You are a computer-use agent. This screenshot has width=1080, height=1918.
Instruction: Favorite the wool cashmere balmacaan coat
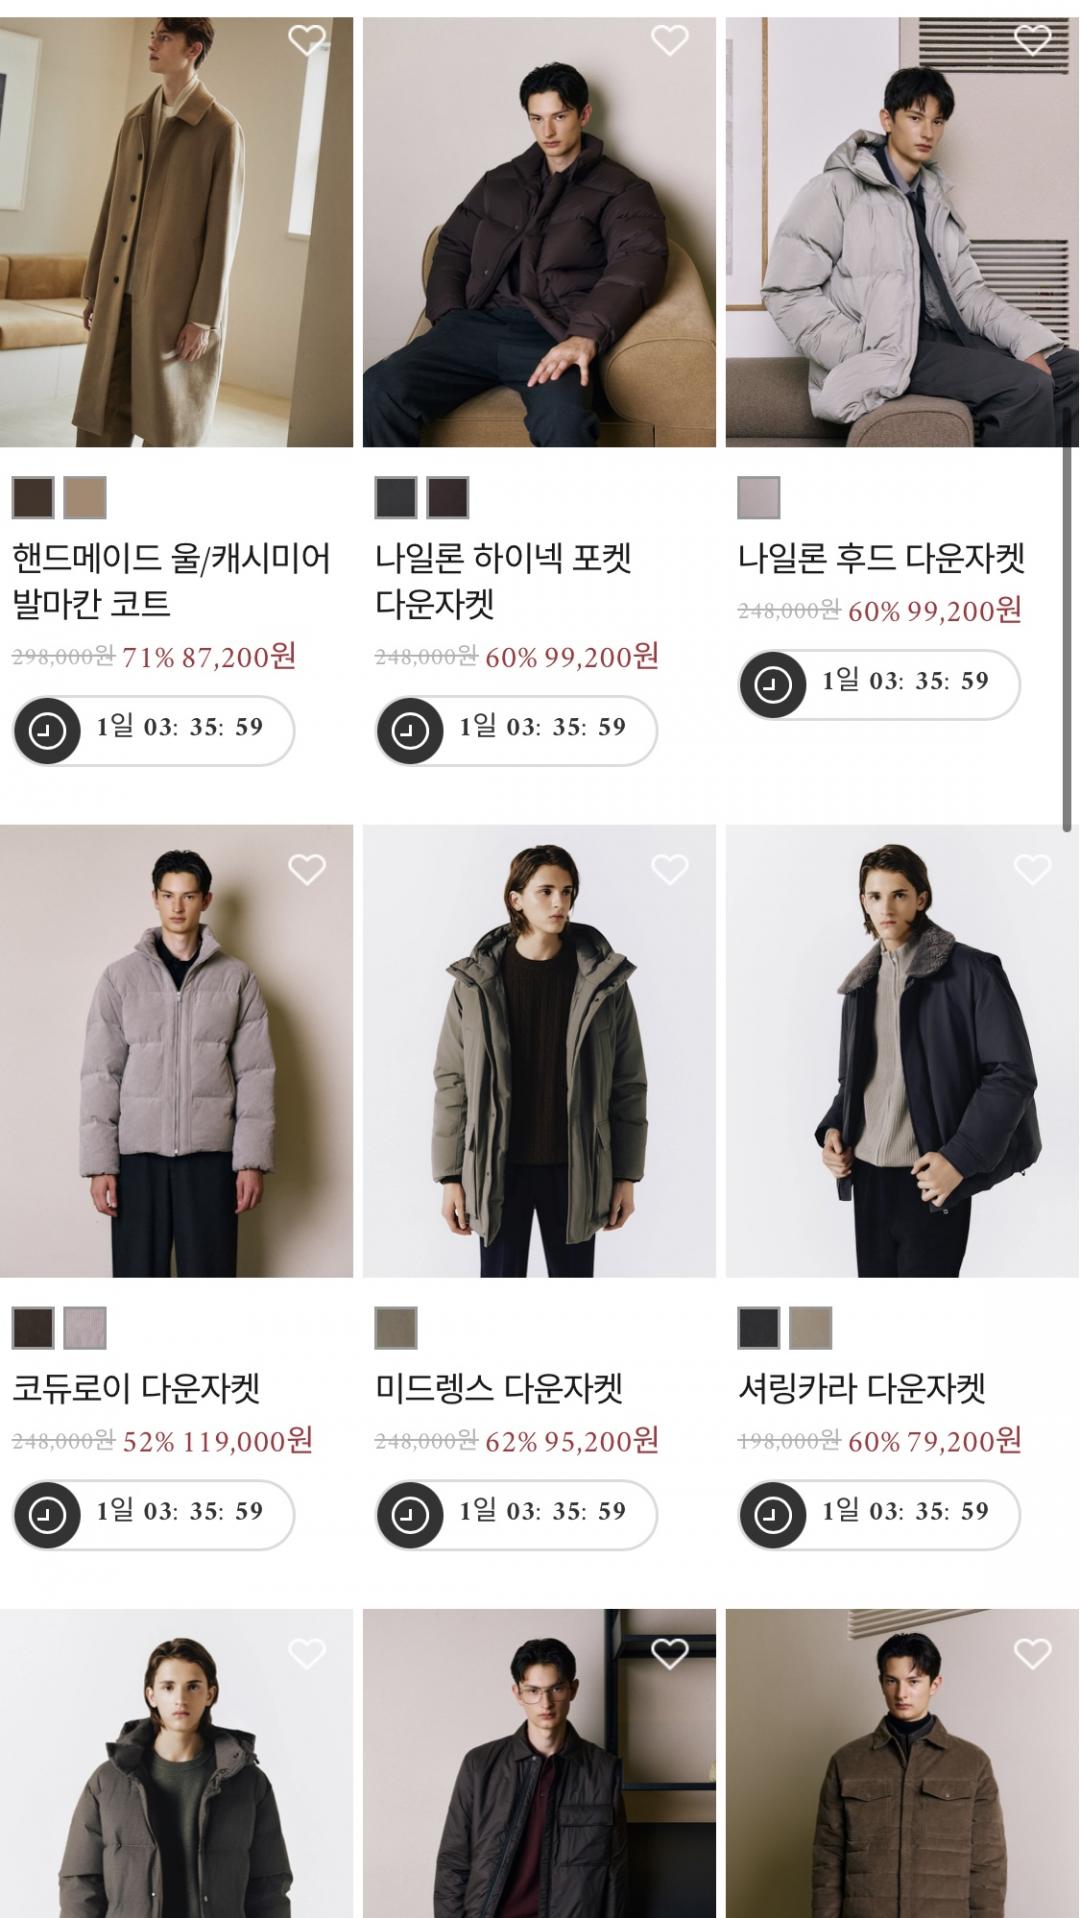pos(307,40)
